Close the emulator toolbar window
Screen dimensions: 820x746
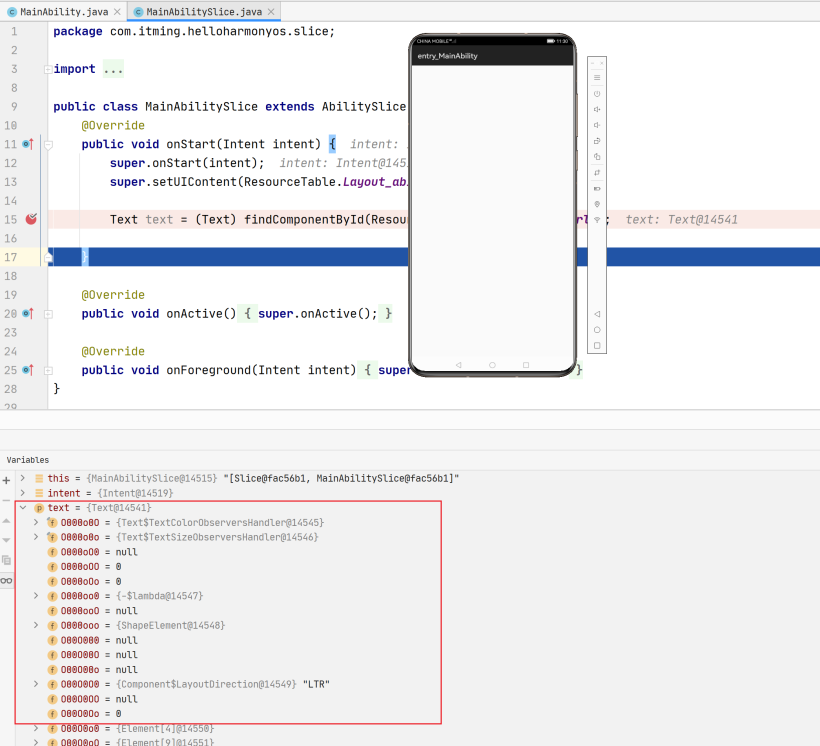coord(601,63)
